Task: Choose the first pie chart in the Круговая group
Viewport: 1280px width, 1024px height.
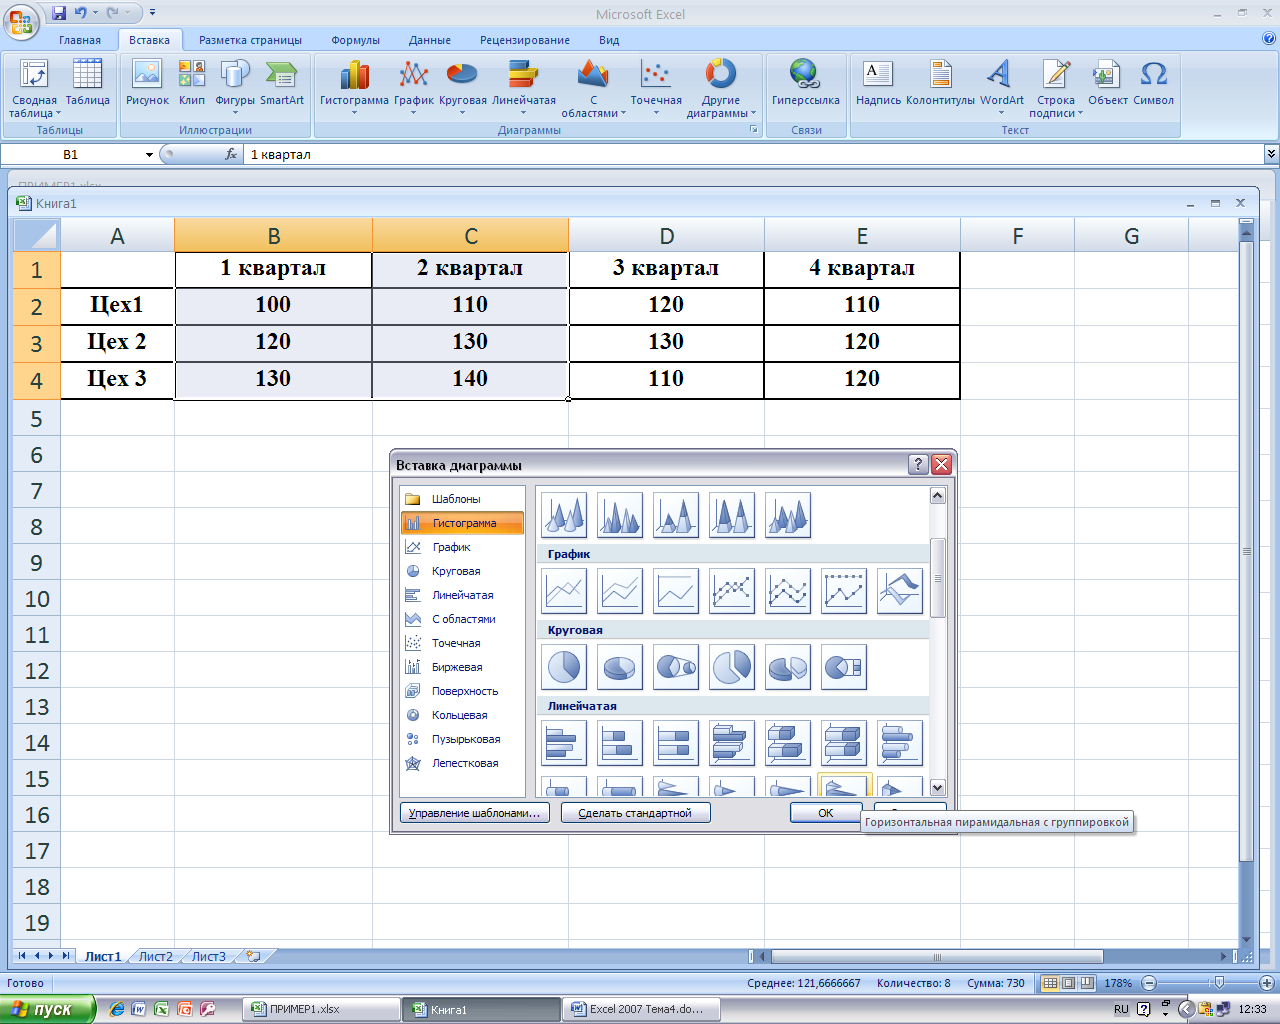Action: (x=564, y=667)
